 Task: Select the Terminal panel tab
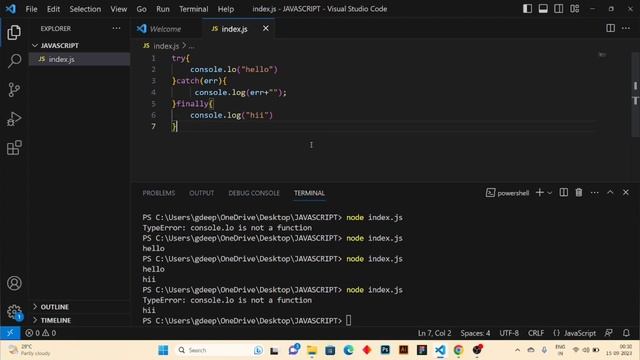(309, 193)
